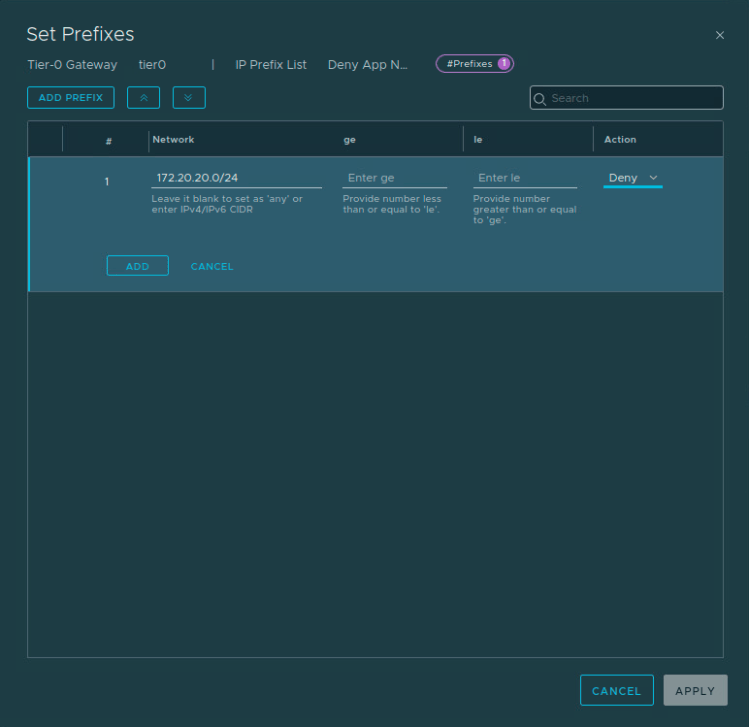Click hint 'Provide number less than or equal'
Viewport: 749px width, 727px height.
(392, 204)
